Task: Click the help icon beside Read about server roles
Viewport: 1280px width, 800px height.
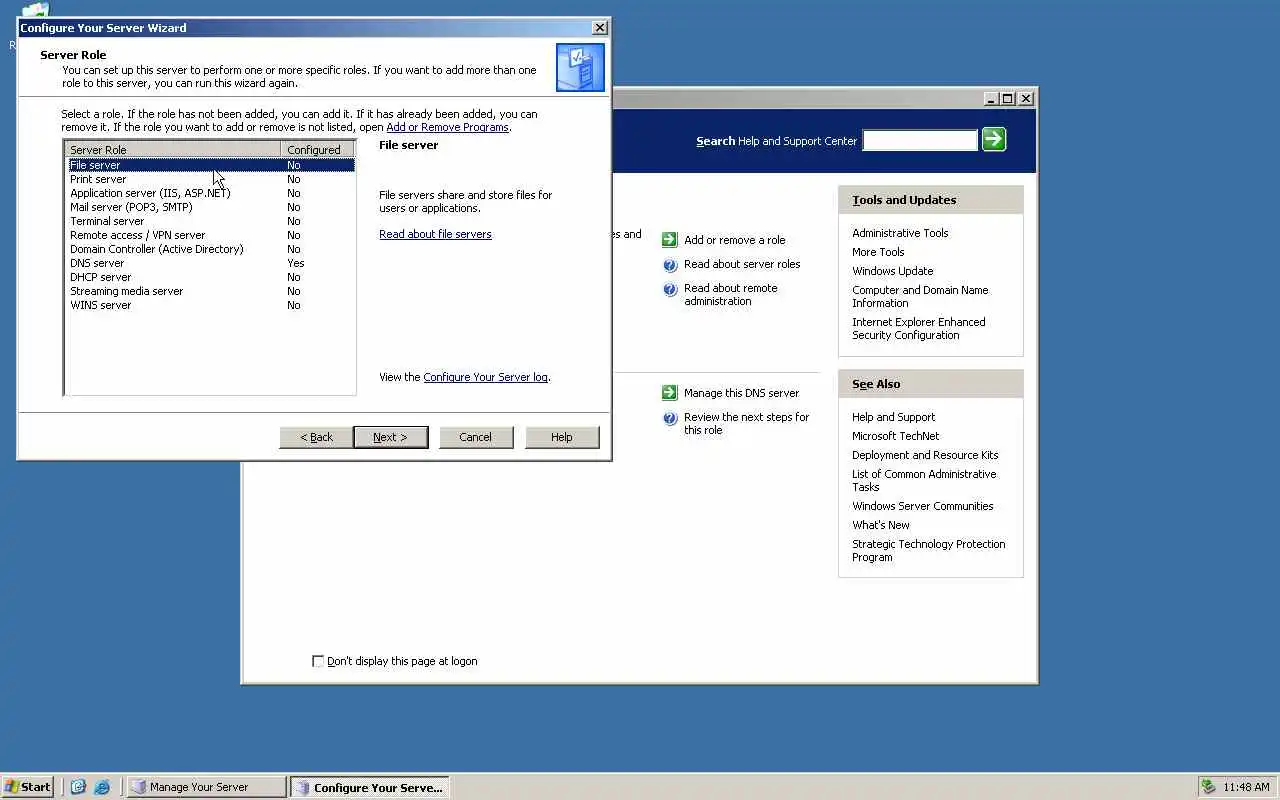Action: click(670, 265)
